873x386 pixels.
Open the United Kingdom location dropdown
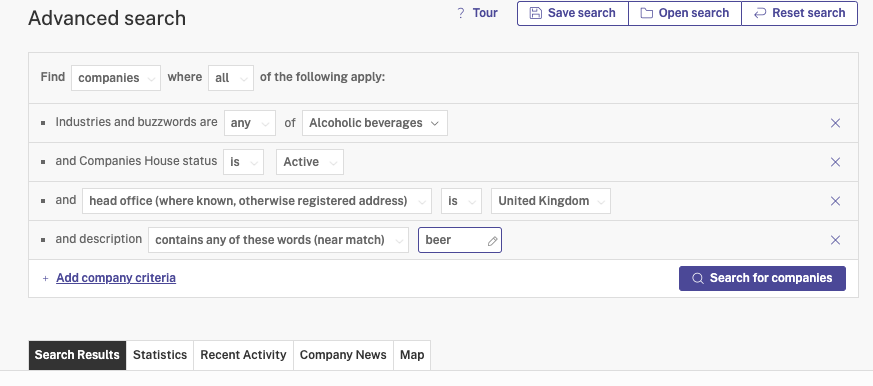[551, 201]
